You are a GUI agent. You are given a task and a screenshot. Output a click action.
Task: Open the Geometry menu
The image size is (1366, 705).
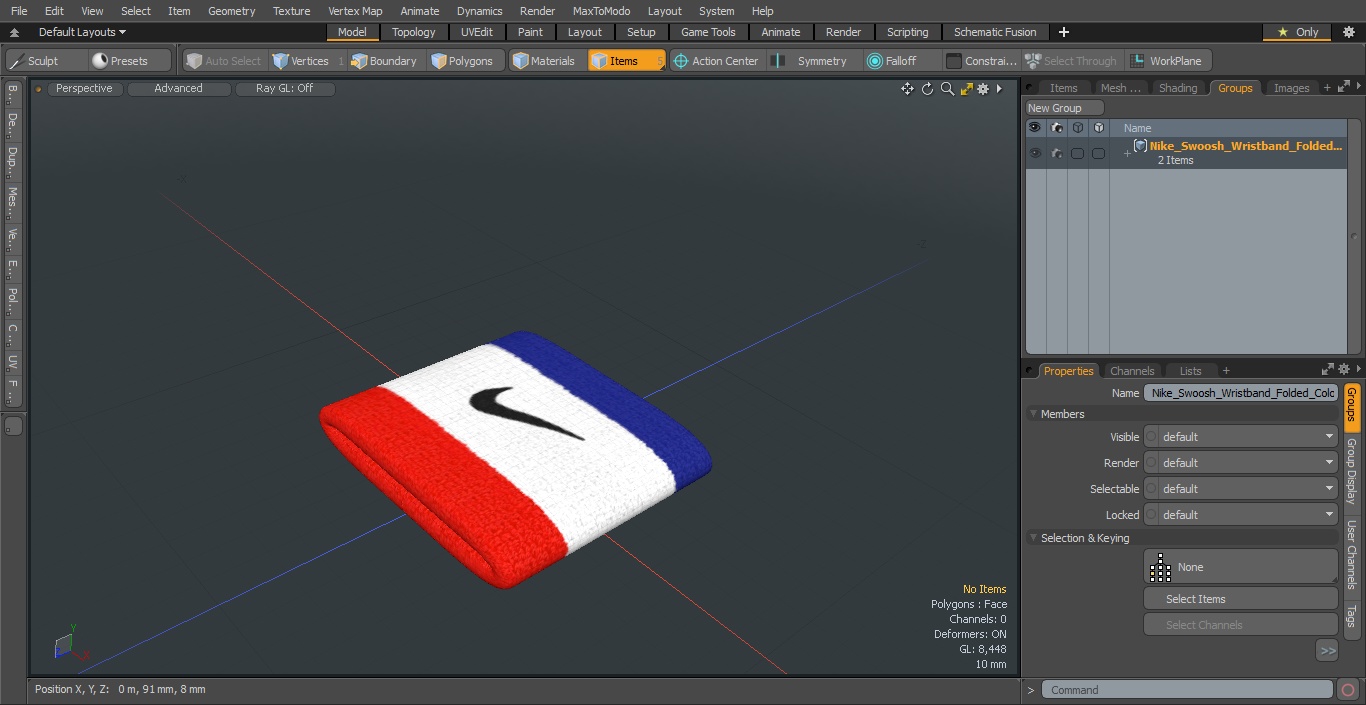pyautogui.click(x=231, y=11)
